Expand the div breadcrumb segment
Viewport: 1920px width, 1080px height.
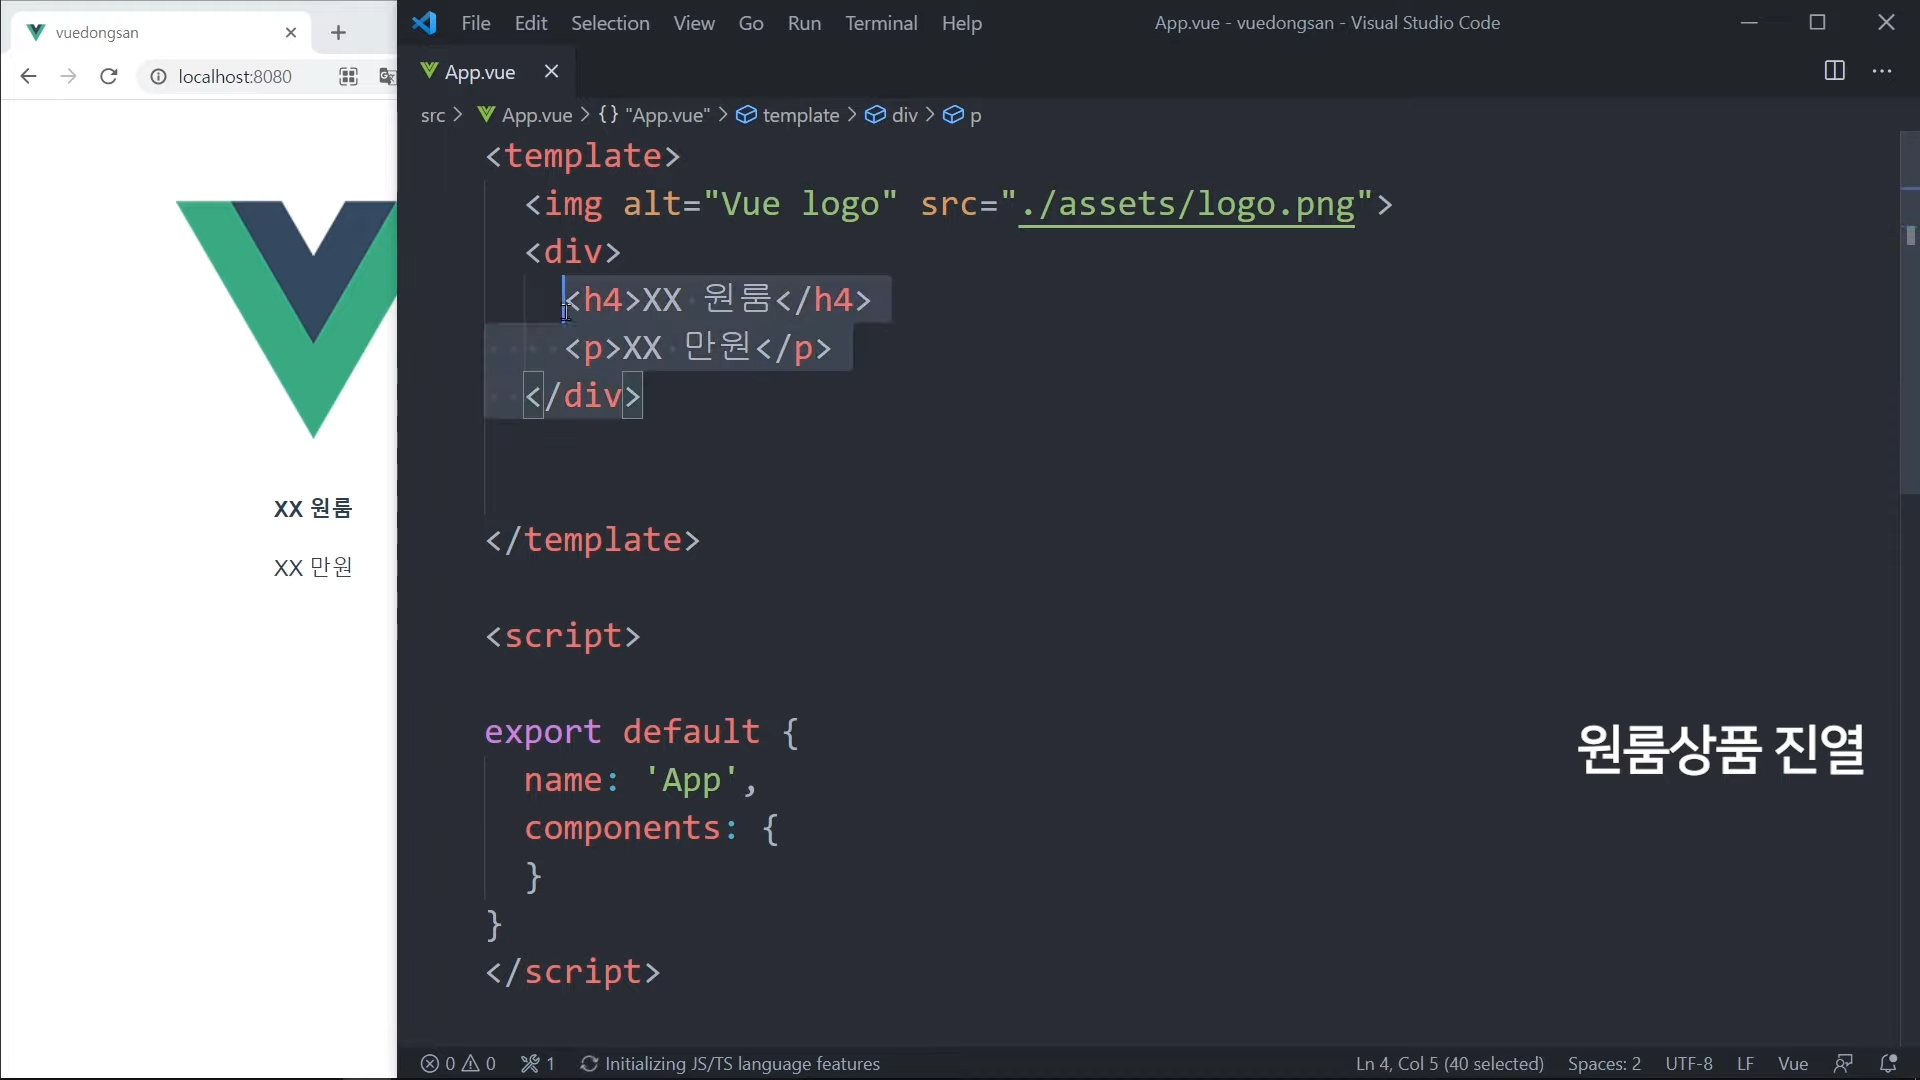coord(904,115)
